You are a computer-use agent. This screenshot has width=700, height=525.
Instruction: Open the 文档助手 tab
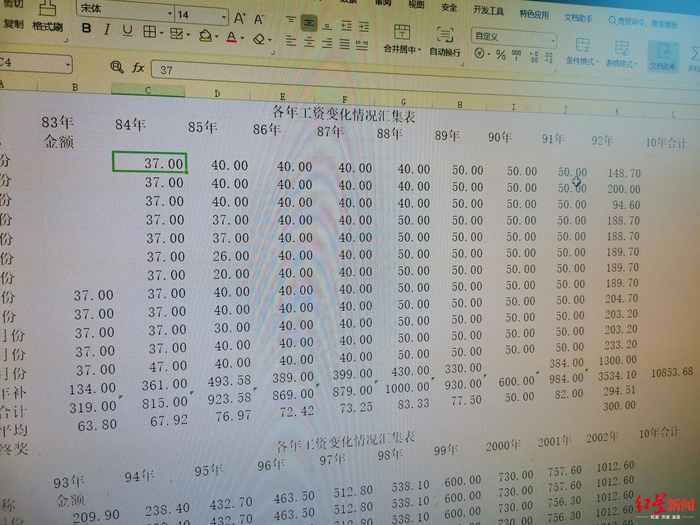[x=578, y=18]
